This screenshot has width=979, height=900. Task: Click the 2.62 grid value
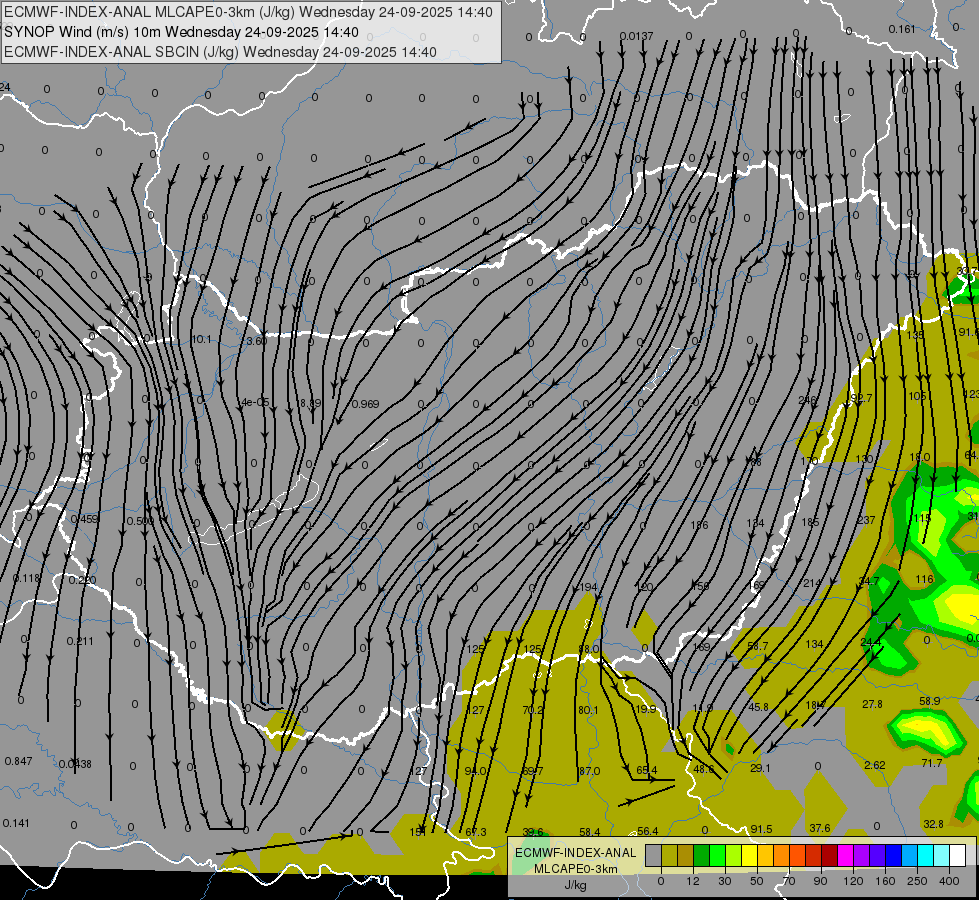(x=875, y=764)
